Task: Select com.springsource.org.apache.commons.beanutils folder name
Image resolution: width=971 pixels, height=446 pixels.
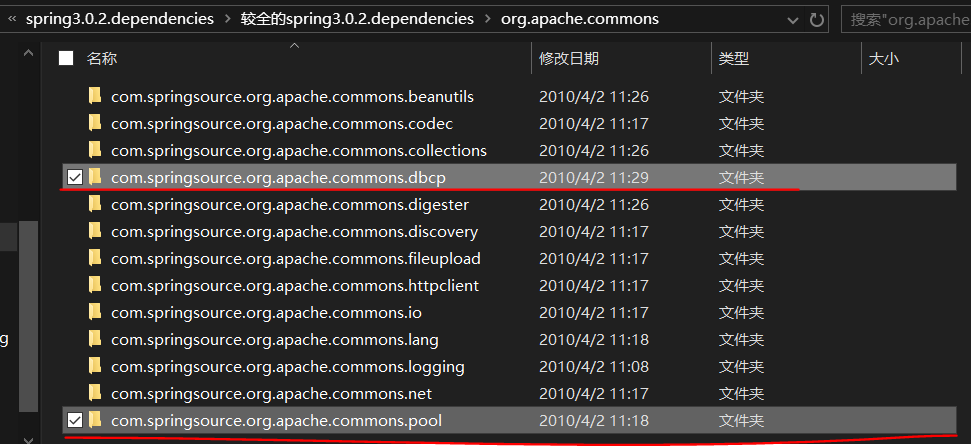Action: pos(292,97)
